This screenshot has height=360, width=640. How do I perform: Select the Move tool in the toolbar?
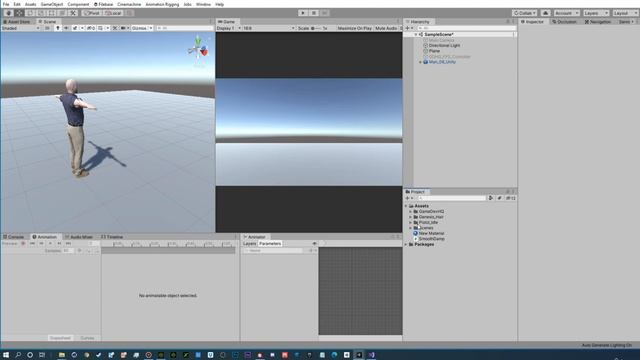coord(19,13)
